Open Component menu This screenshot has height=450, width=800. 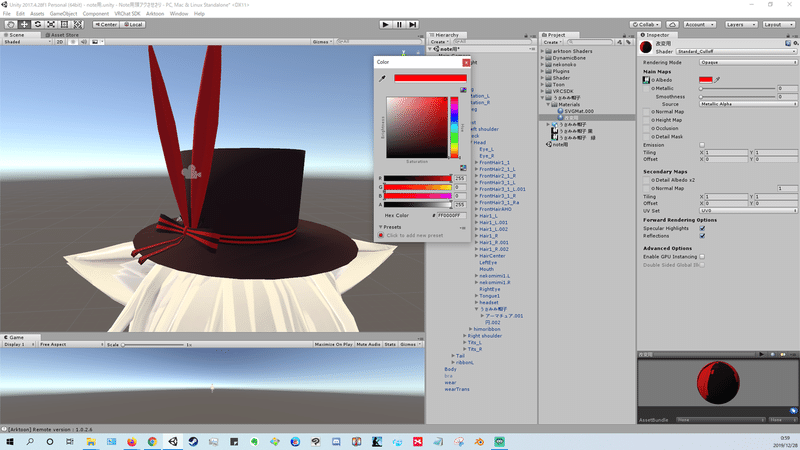tap(95, 14)
